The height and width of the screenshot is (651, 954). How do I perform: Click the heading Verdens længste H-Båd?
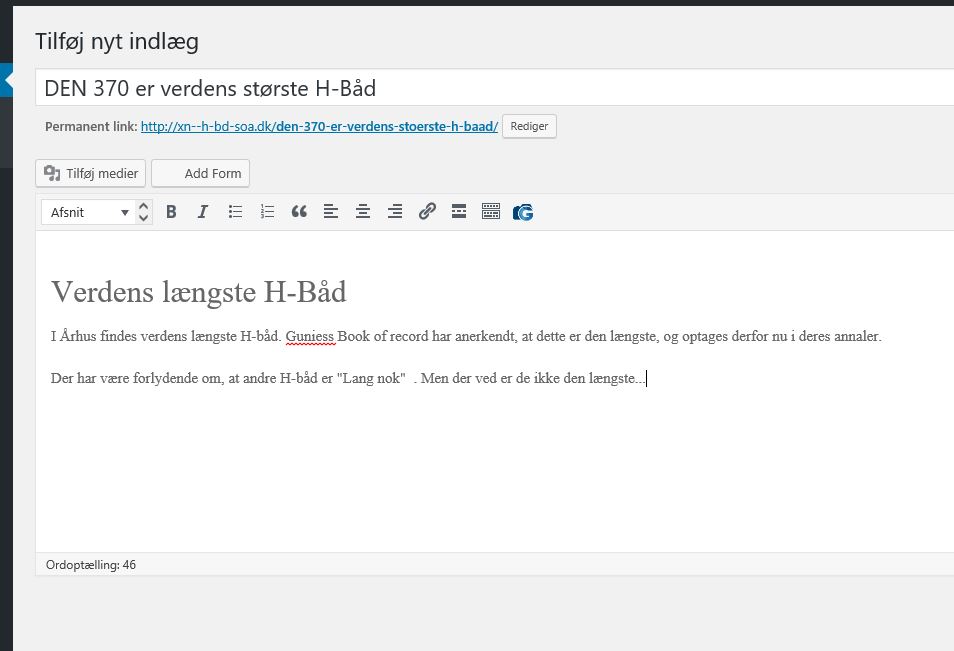(x=198, y=291)
